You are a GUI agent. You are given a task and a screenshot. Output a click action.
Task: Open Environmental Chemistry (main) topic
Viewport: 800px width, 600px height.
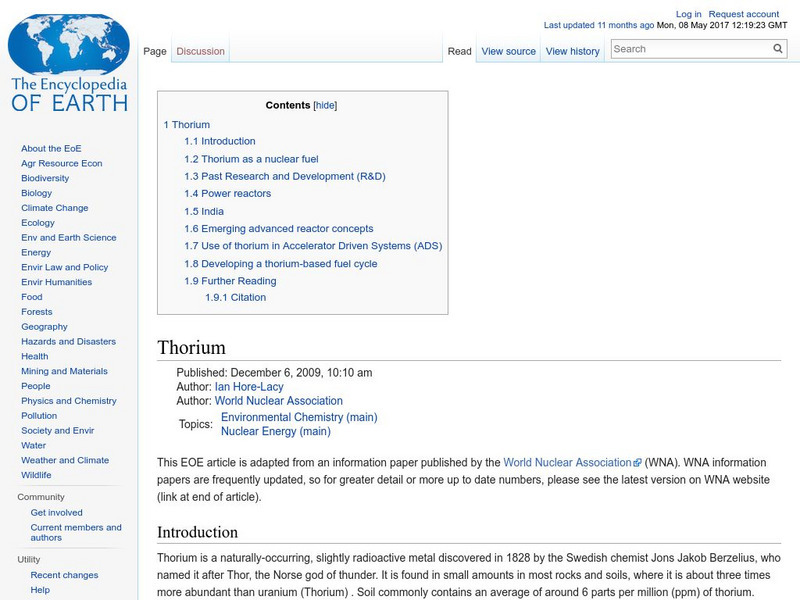click(299, 417)
